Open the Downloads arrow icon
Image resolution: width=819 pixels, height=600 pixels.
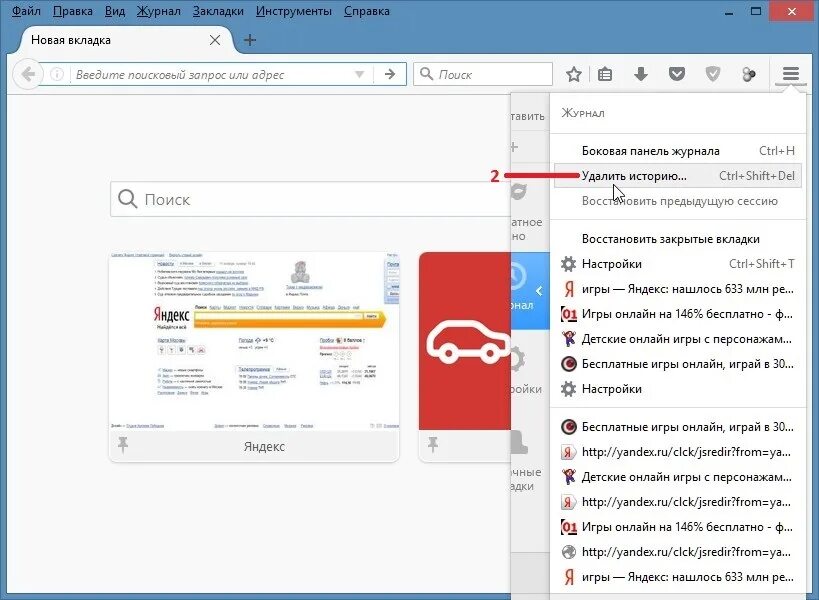(x=641, y=74)
